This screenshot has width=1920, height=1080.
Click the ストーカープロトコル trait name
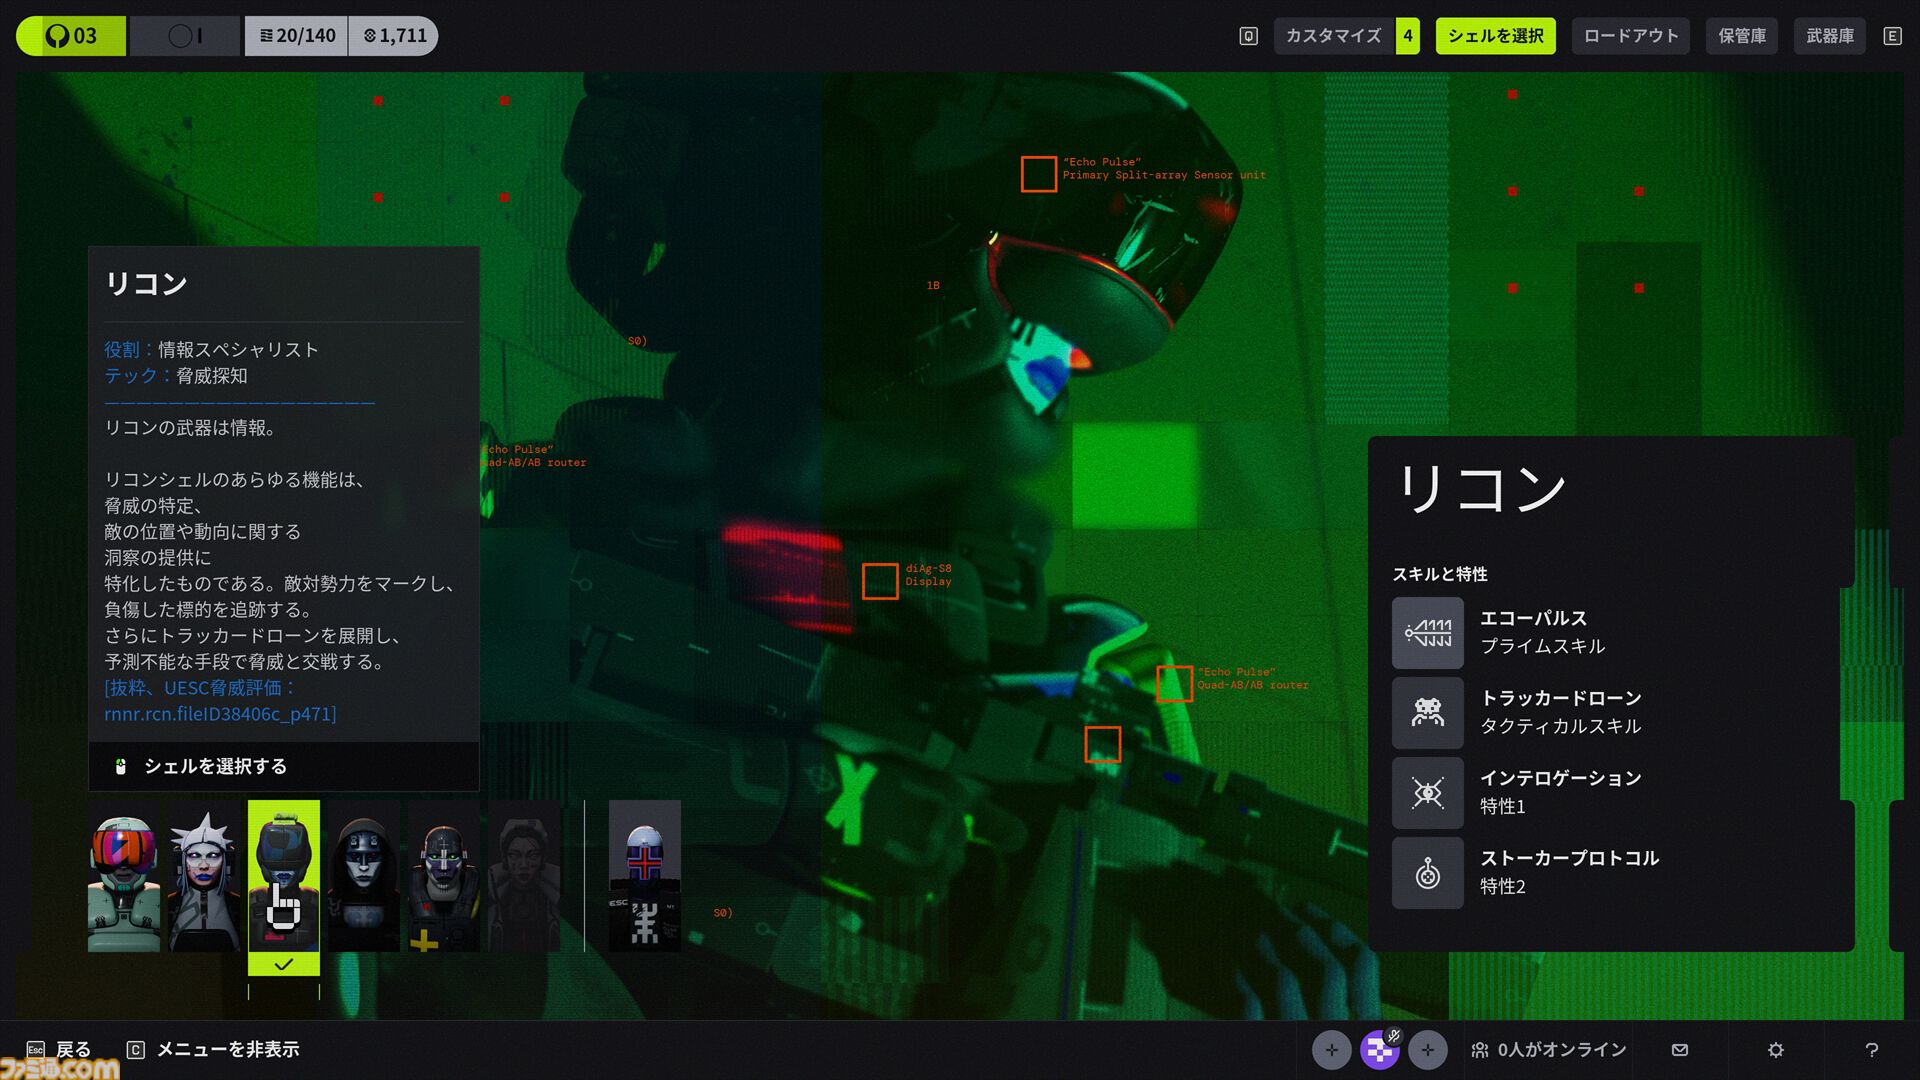coord(1570,859)
